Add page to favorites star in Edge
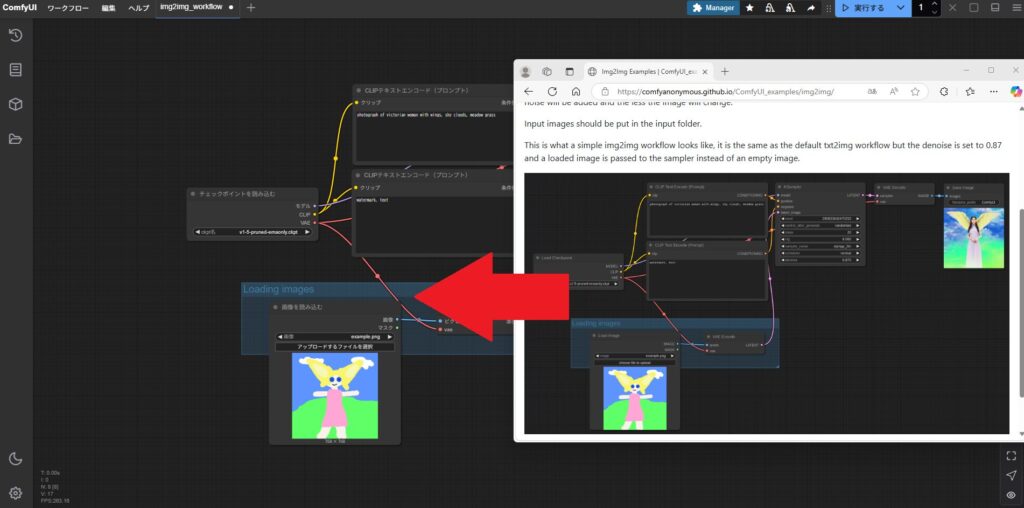Viewport: 1024px width, 508px height. coord(915,92)
